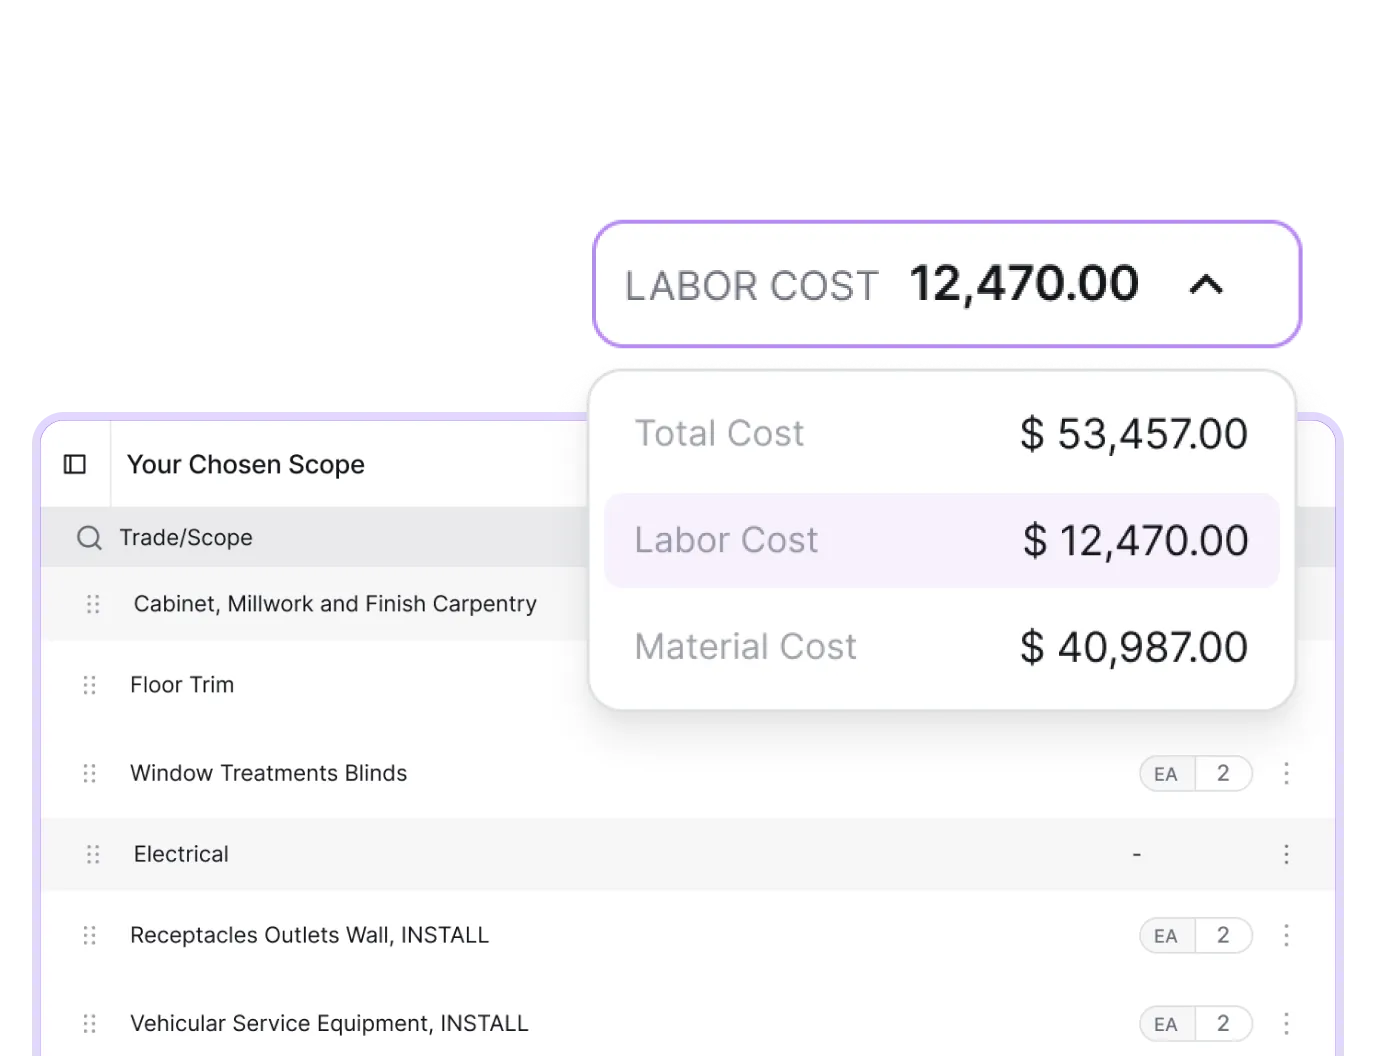Toggle the sidebar panel icon
1380x1056 pixels.
(x=75, y=464)
